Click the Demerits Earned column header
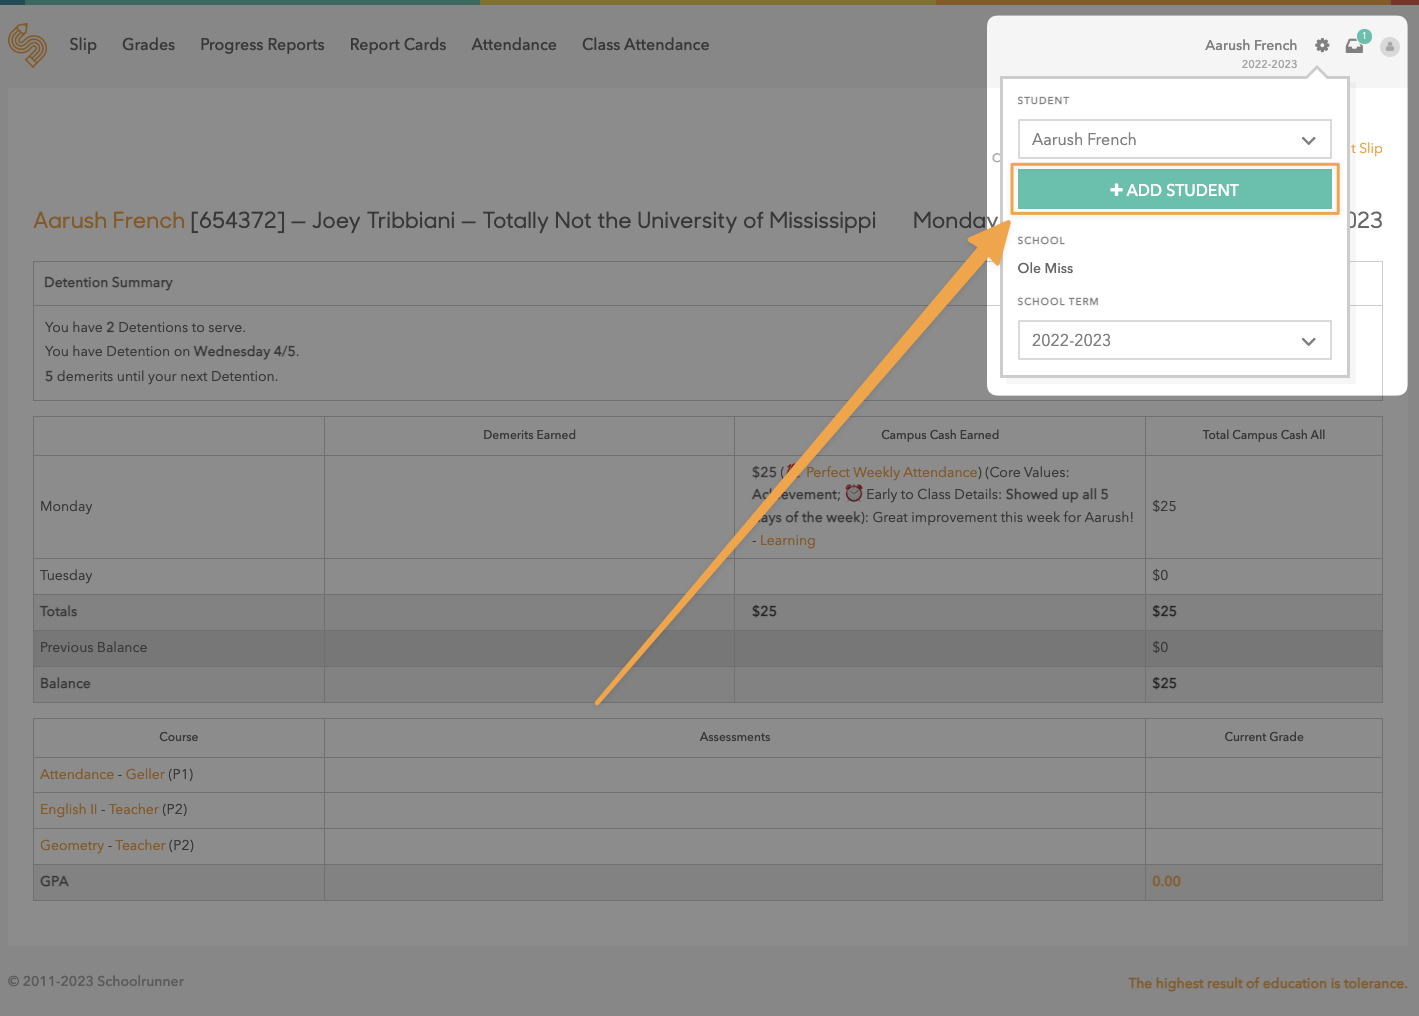The image size is (1419, 1016). 529,435
